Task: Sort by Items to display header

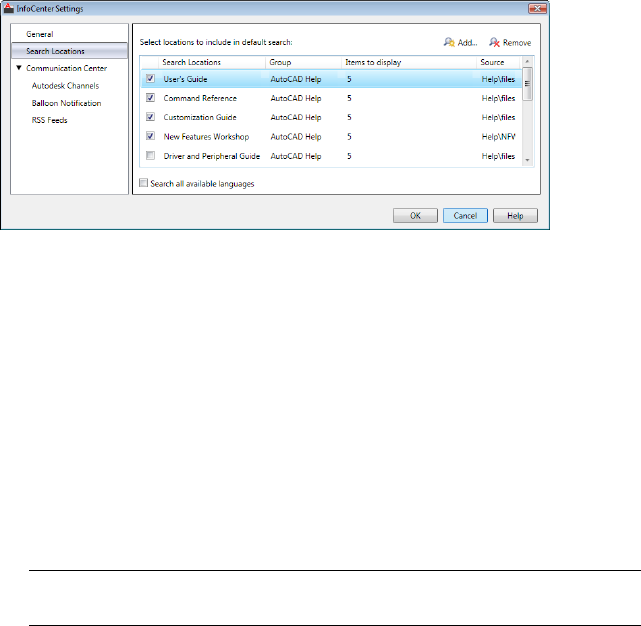Action: click(409, 62)
